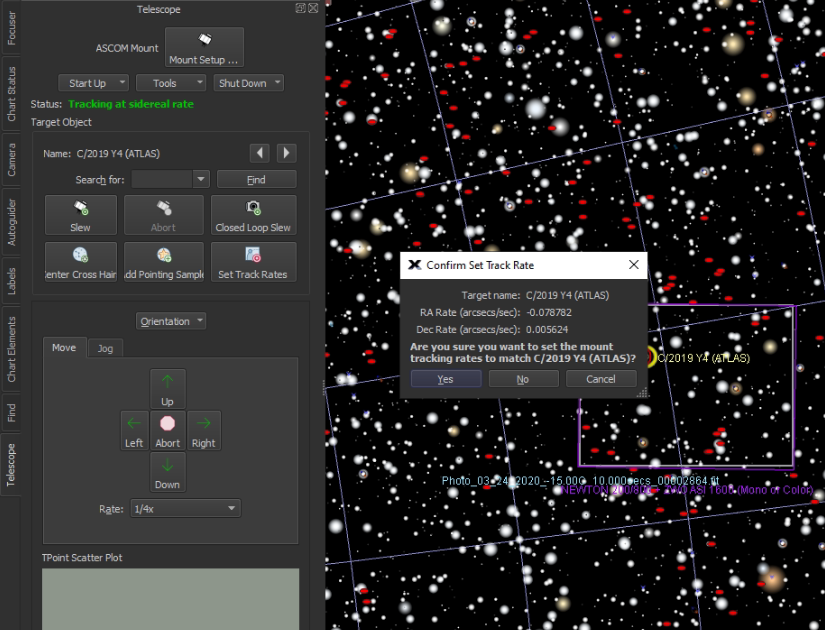Nudge the mount Left
The image size is (825, 630).
pyautogui.click(x=134, y=430)
